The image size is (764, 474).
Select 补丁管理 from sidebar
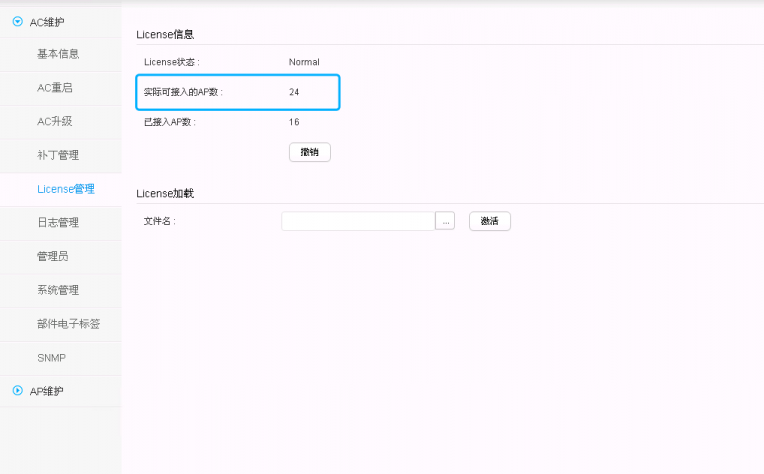[x=58, y=155]
